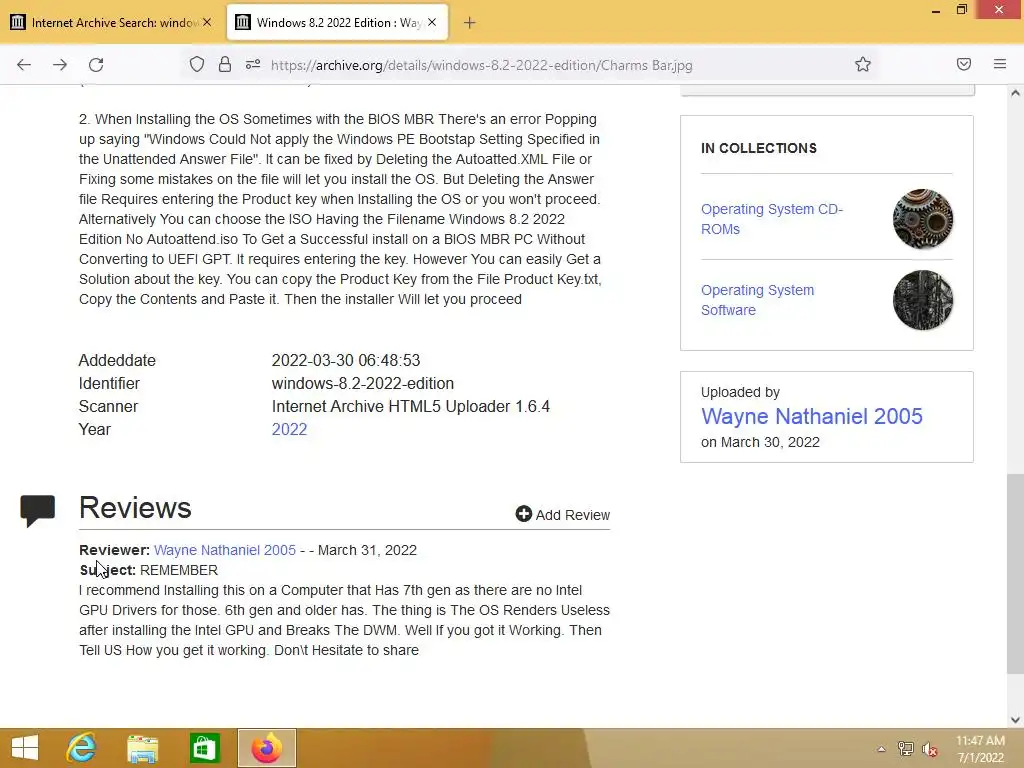Click the Firefox taskbar icon
Image resolution: width=1024 pixels, height=768 pixels.
click(x=266, y=748)
